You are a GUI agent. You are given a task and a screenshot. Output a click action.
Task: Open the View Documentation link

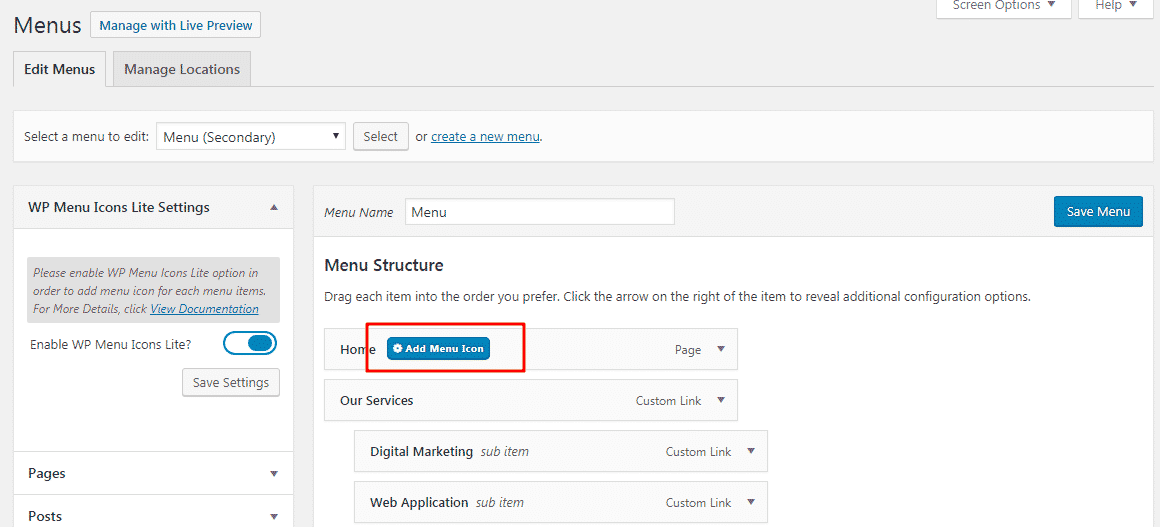tap(204, 309)
